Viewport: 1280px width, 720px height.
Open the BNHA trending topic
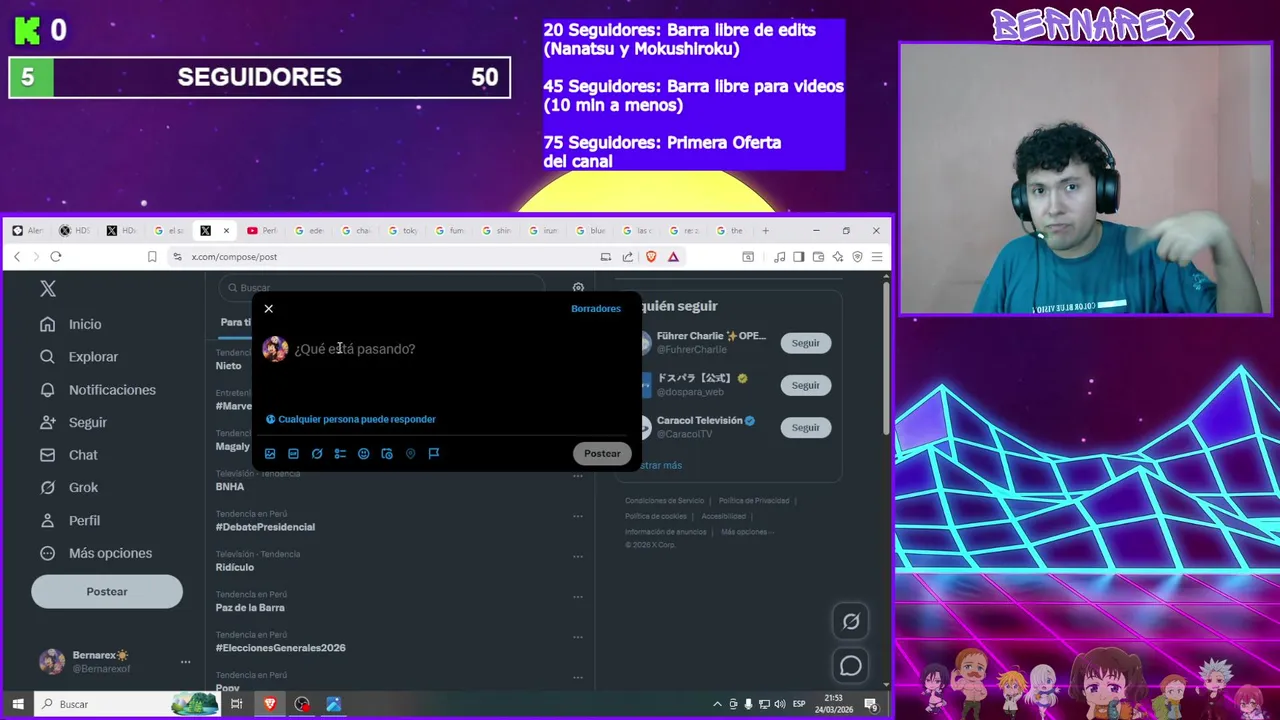[x=230, y=487]
